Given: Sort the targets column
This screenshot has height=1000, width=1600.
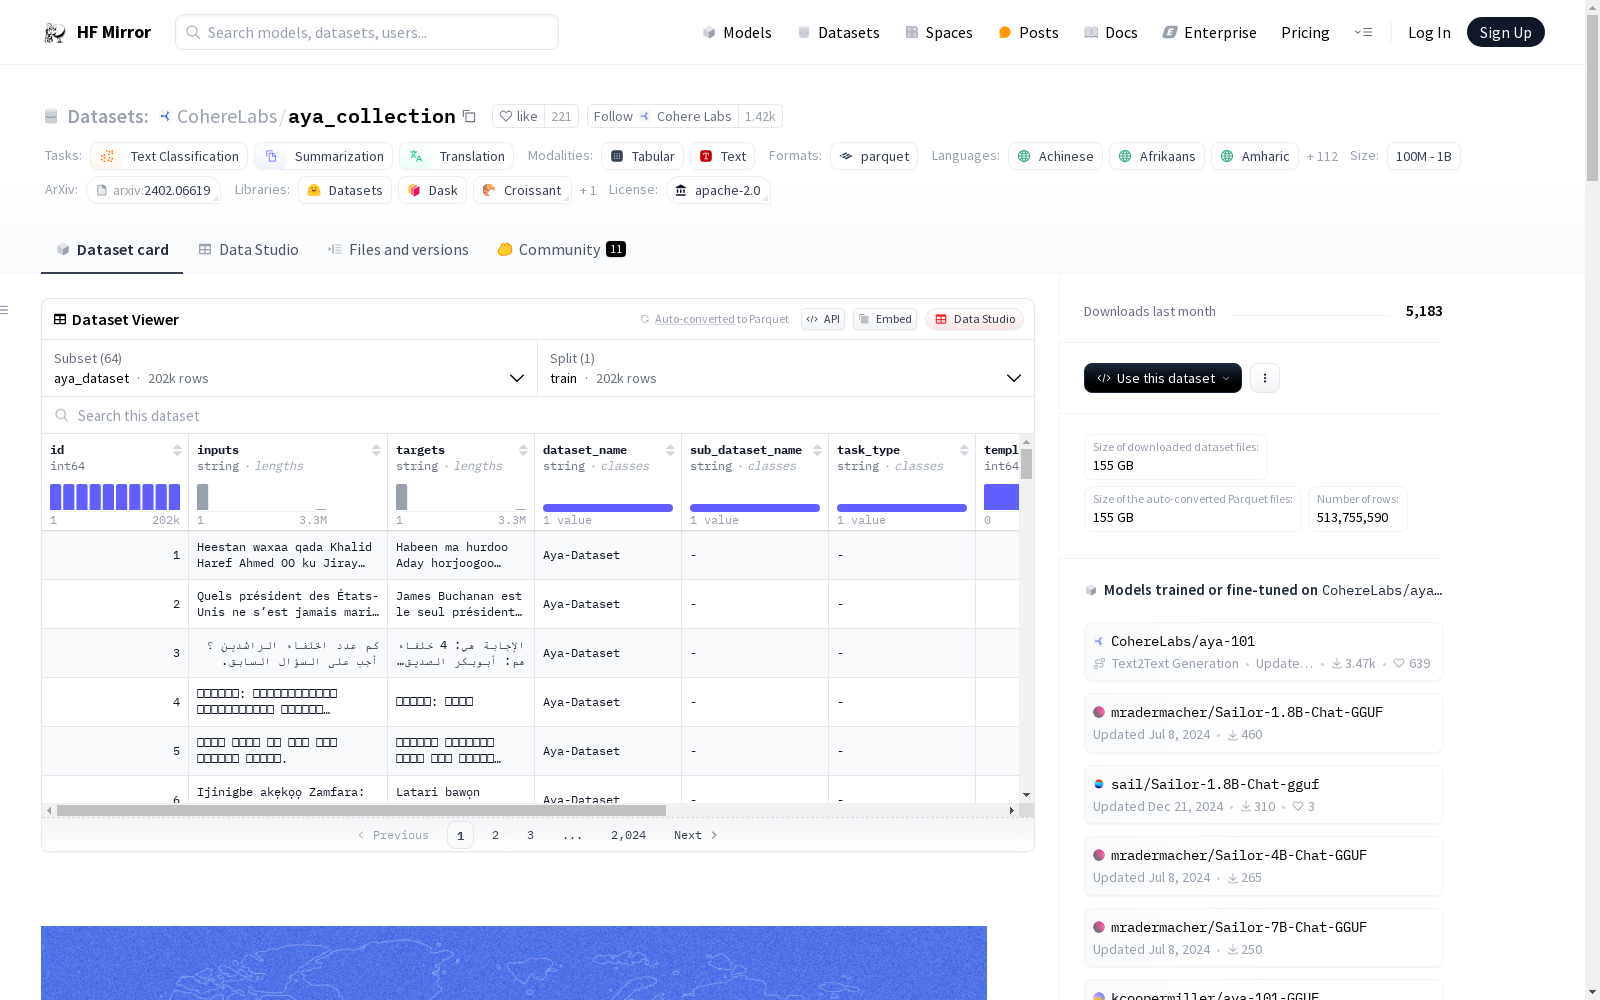Looking at the screenshot, I should coord(523,450).
